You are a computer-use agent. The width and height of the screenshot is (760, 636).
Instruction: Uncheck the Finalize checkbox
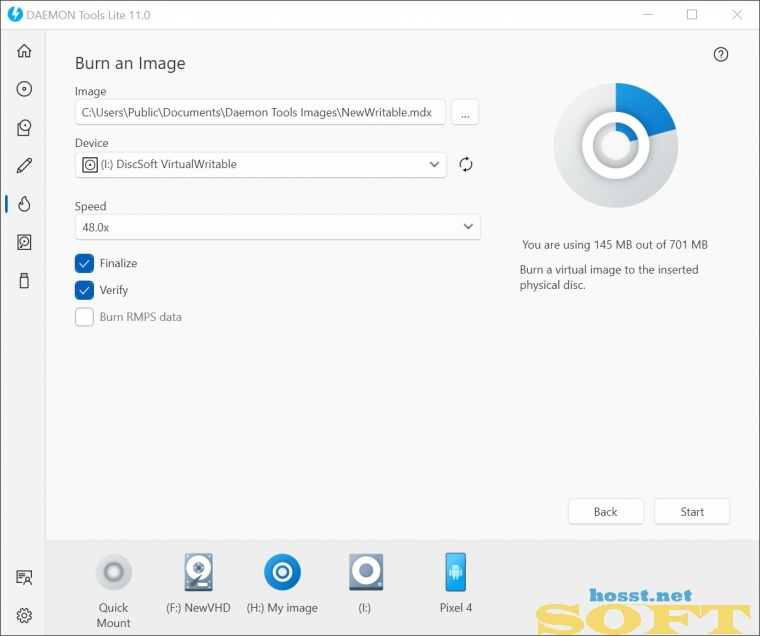(84, 263)
